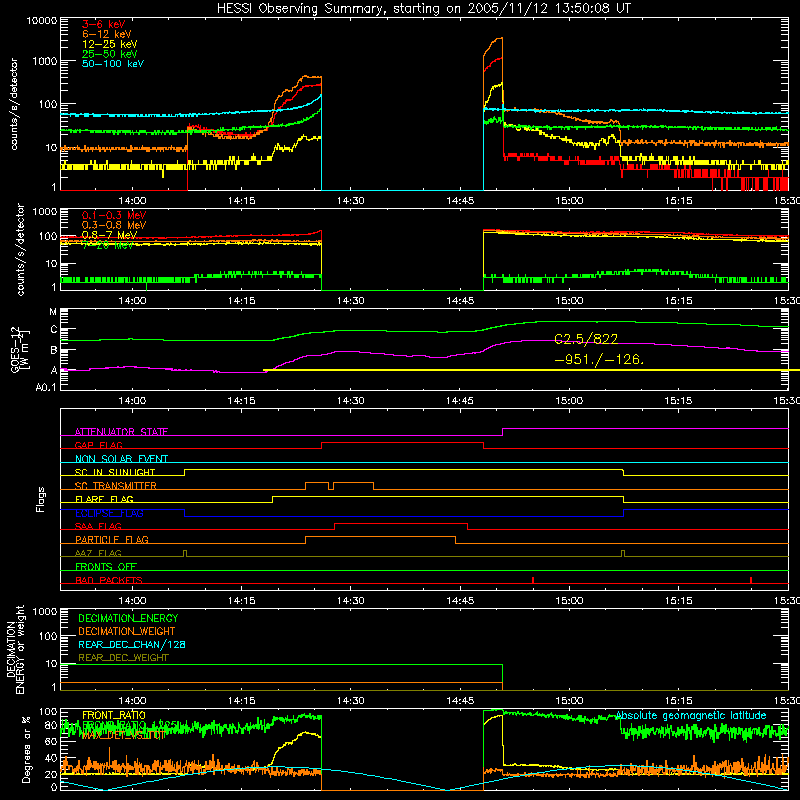Click the 15:00 time label under GOES panel

(569, 401)
